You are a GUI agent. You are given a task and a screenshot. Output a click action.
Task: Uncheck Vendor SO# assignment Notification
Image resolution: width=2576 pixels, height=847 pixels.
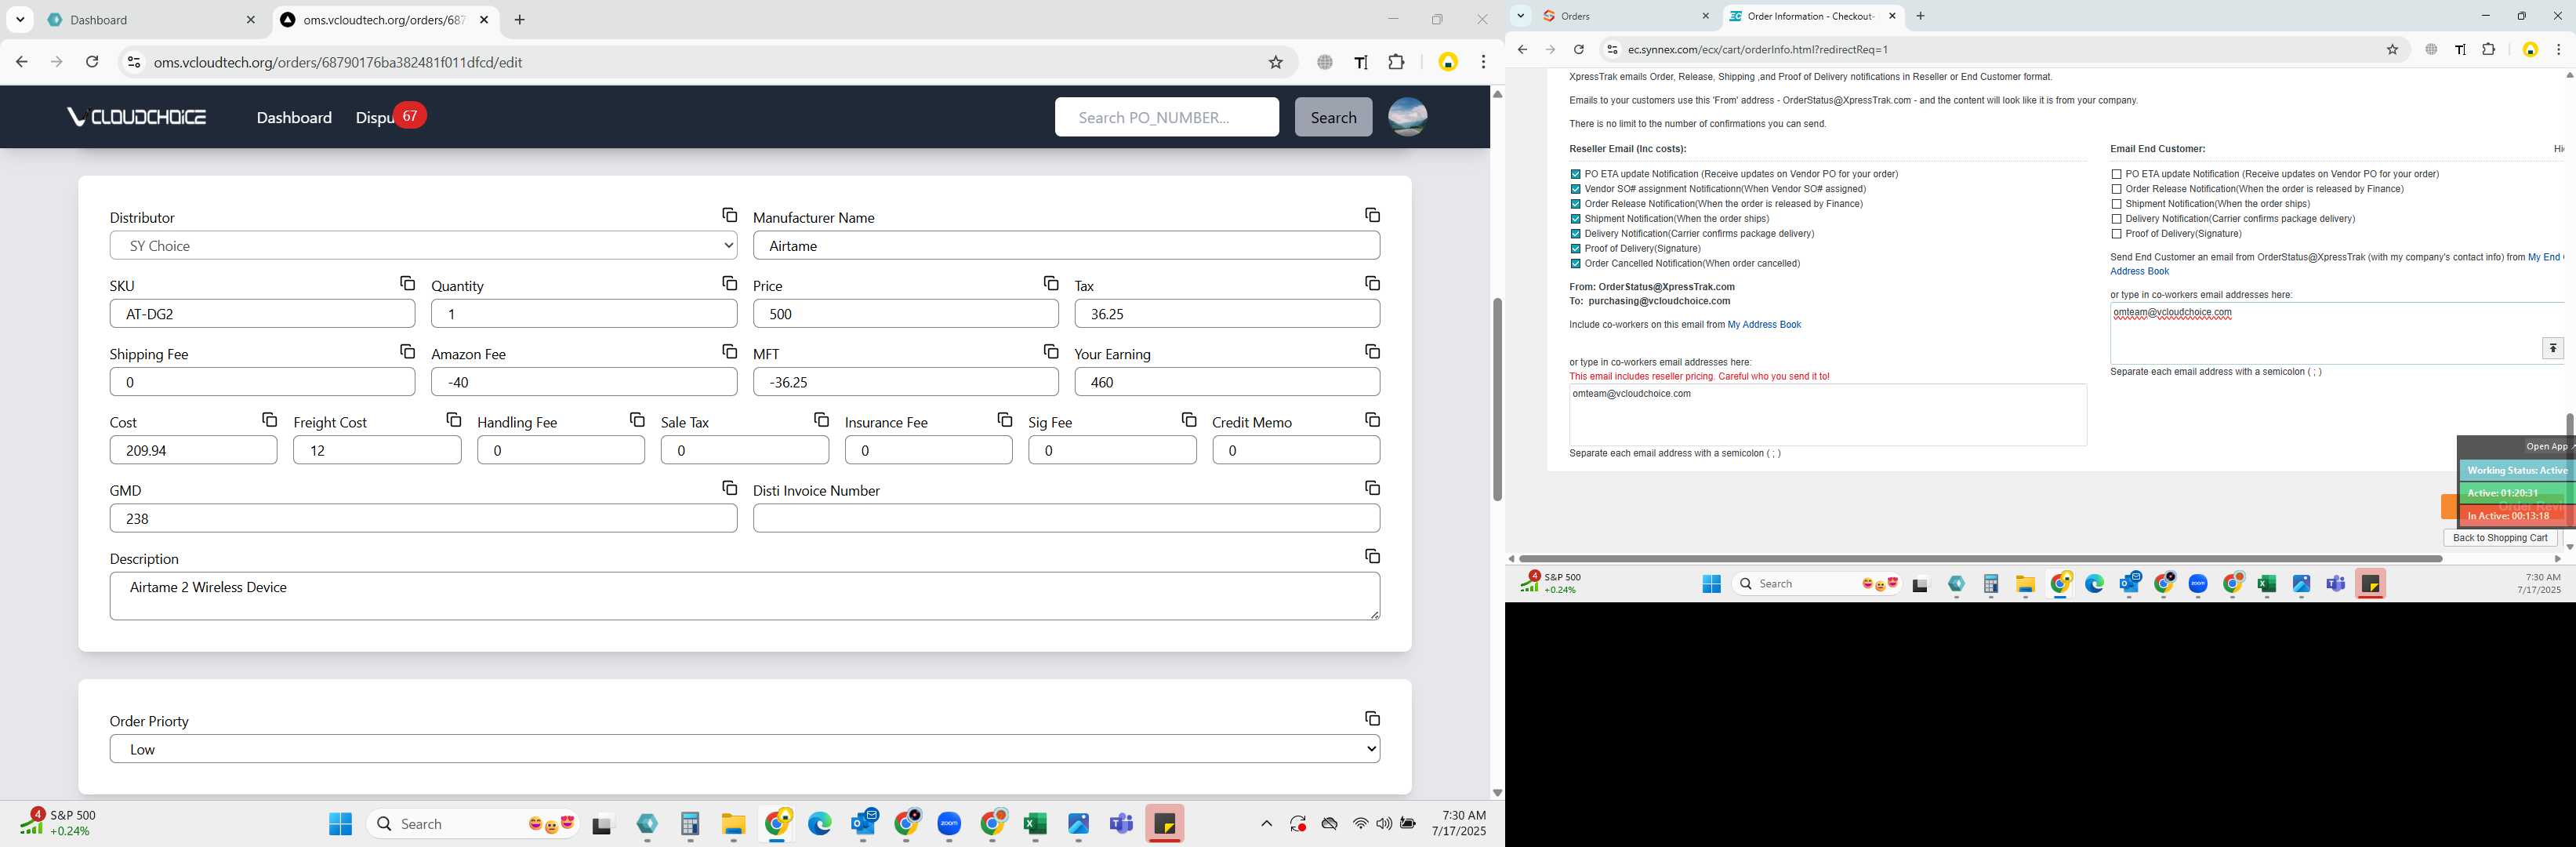coord(1575,189)
